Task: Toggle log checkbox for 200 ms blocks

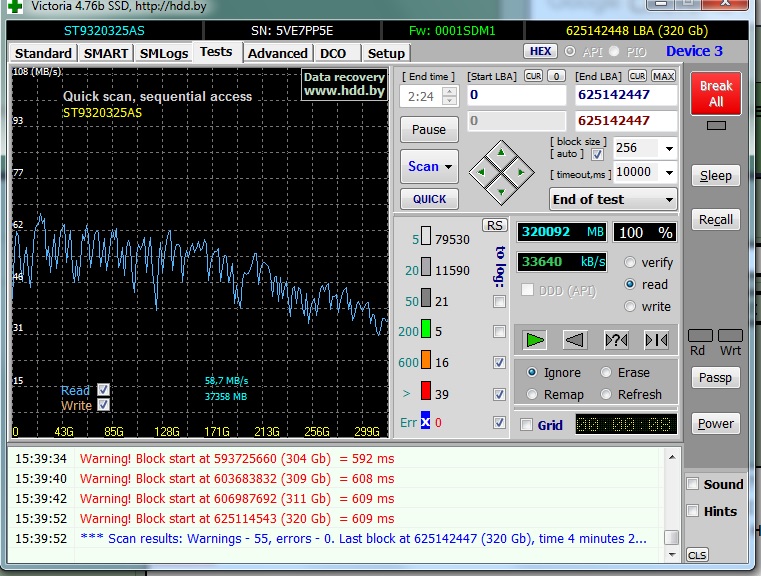Action: [499, 332]
